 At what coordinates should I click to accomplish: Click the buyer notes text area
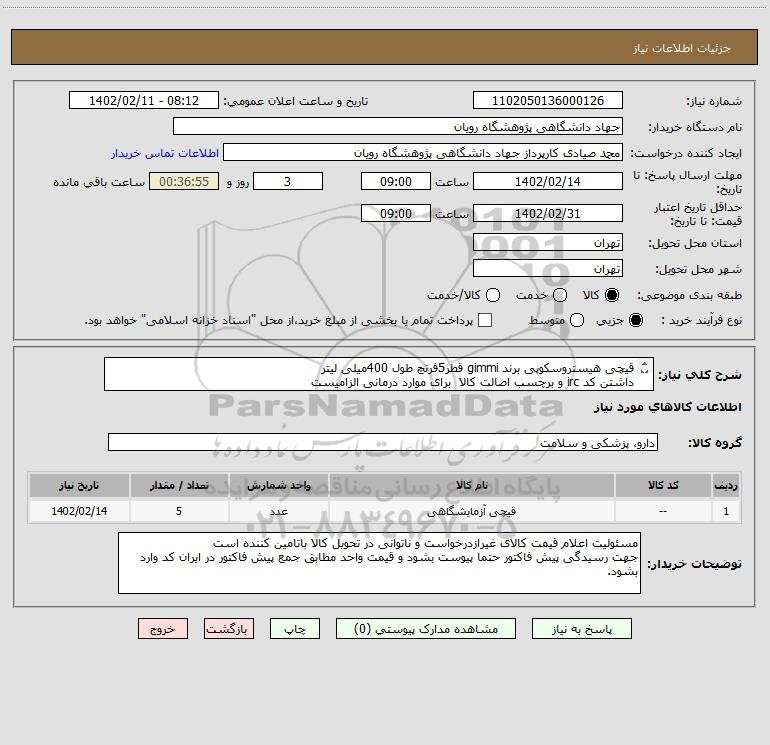(x=379, y=563)
